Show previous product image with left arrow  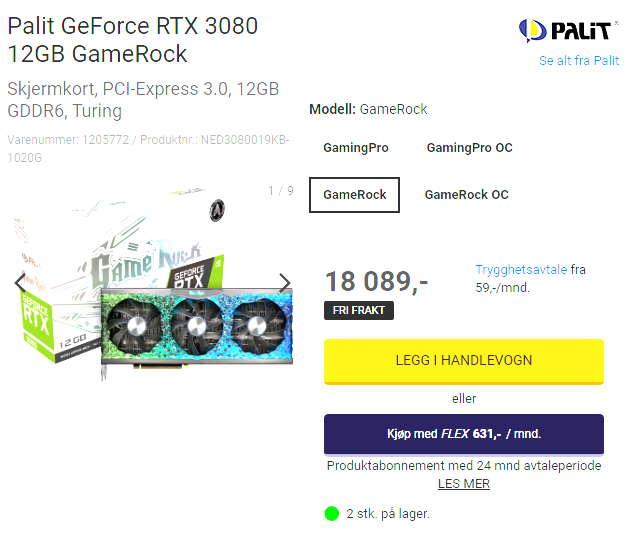pyautogui.click(x=20, y=282)
